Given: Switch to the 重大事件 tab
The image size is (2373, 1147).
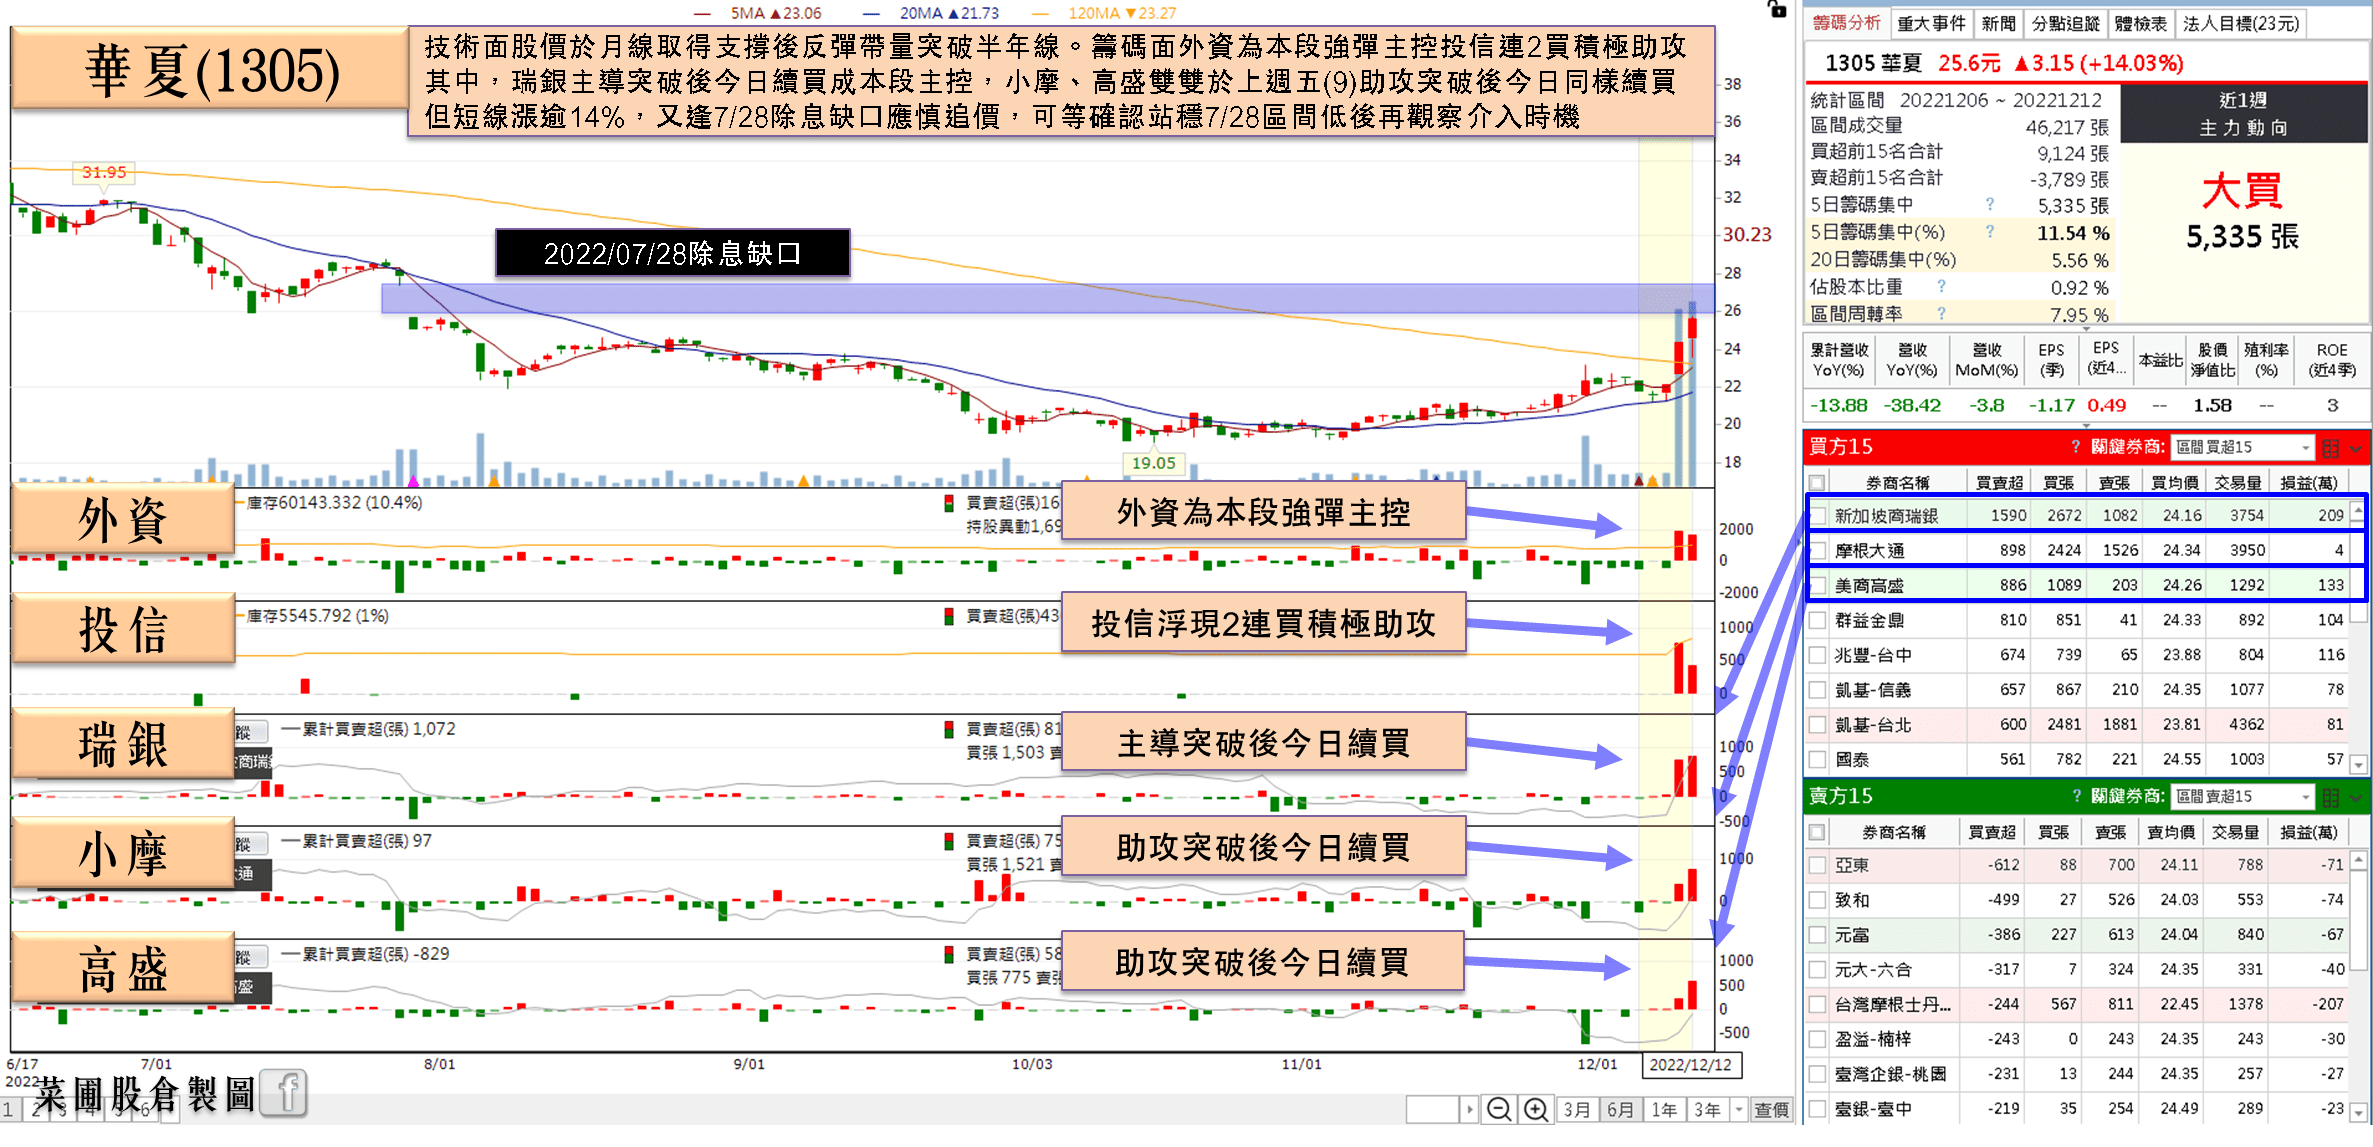Looking at the screenshot, I should 1931,23.
